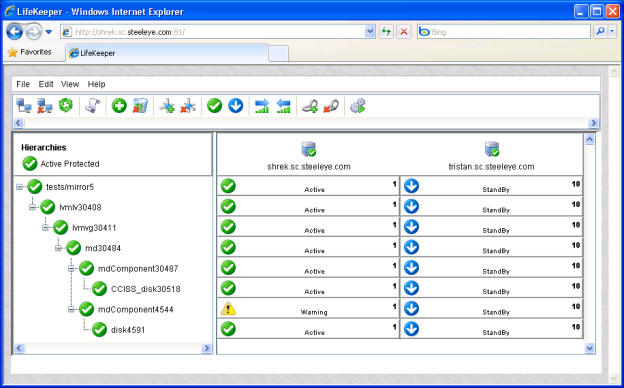Click the green checkmark In Service toolbar icon
Image resolution: width=624 pixels, height=388 pixels.
pos(214,106)
